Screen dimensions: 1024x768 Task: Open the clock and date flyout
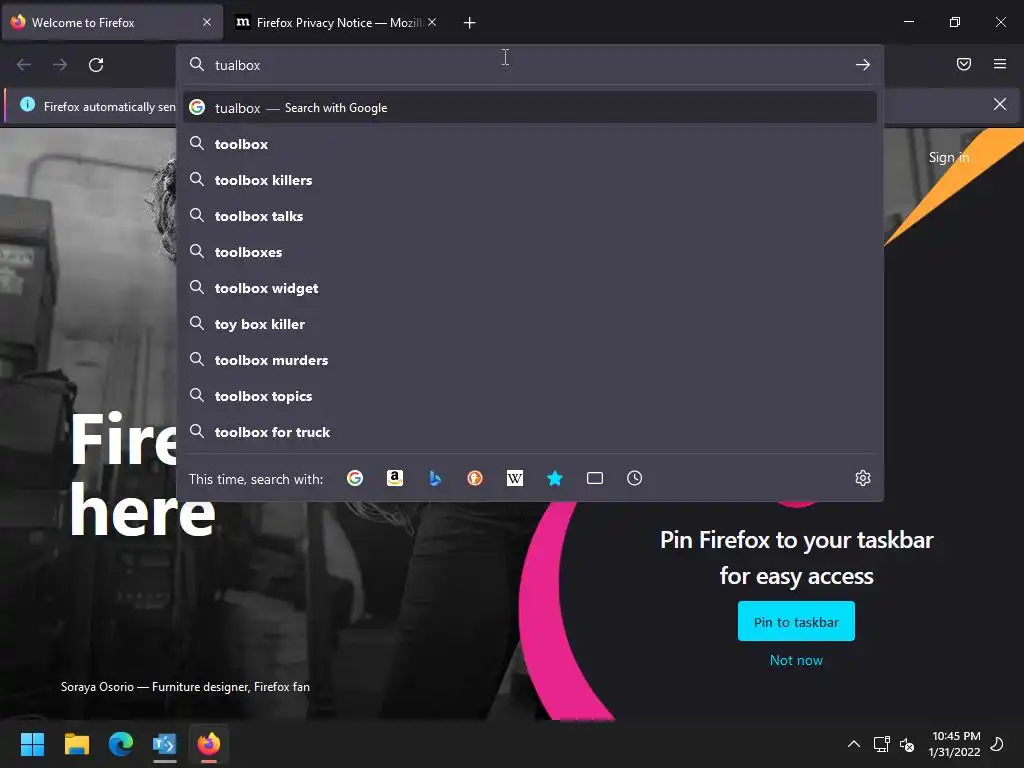[955, 744]
